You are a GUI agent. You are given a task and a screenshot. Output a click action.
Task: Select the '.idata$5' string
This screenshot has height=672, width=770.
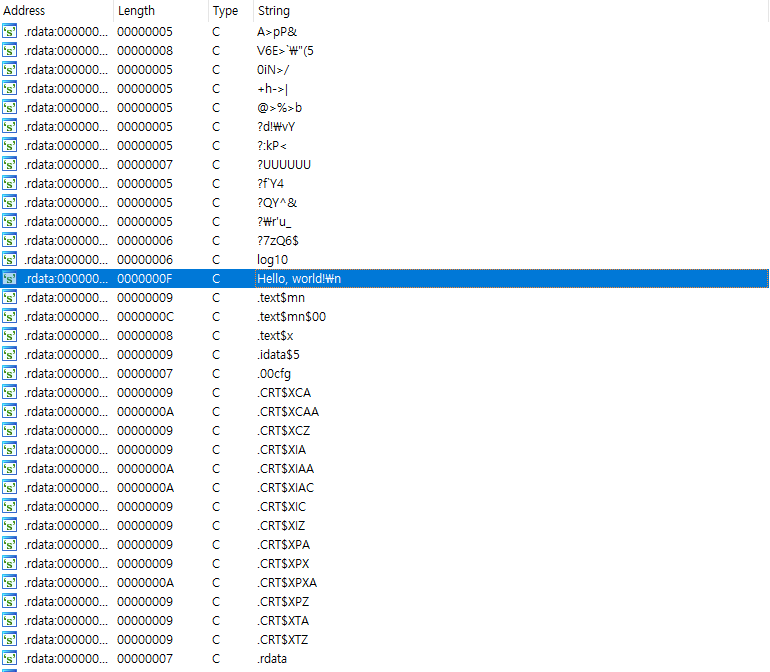coord(278,355)
